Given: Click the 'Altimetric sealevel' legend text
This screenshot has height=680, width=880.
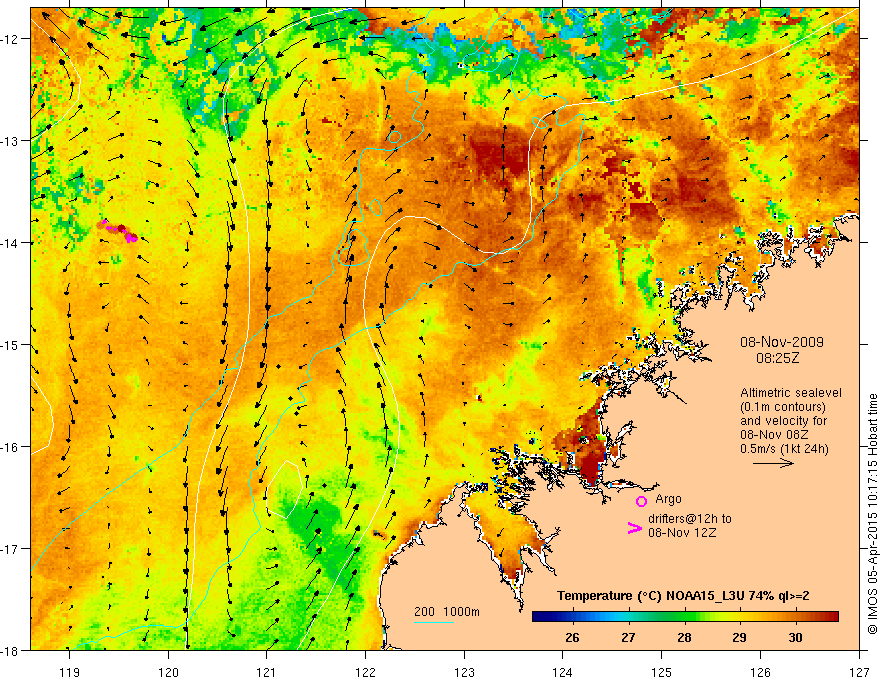Looking at the screenshot, I should [791, 393].
